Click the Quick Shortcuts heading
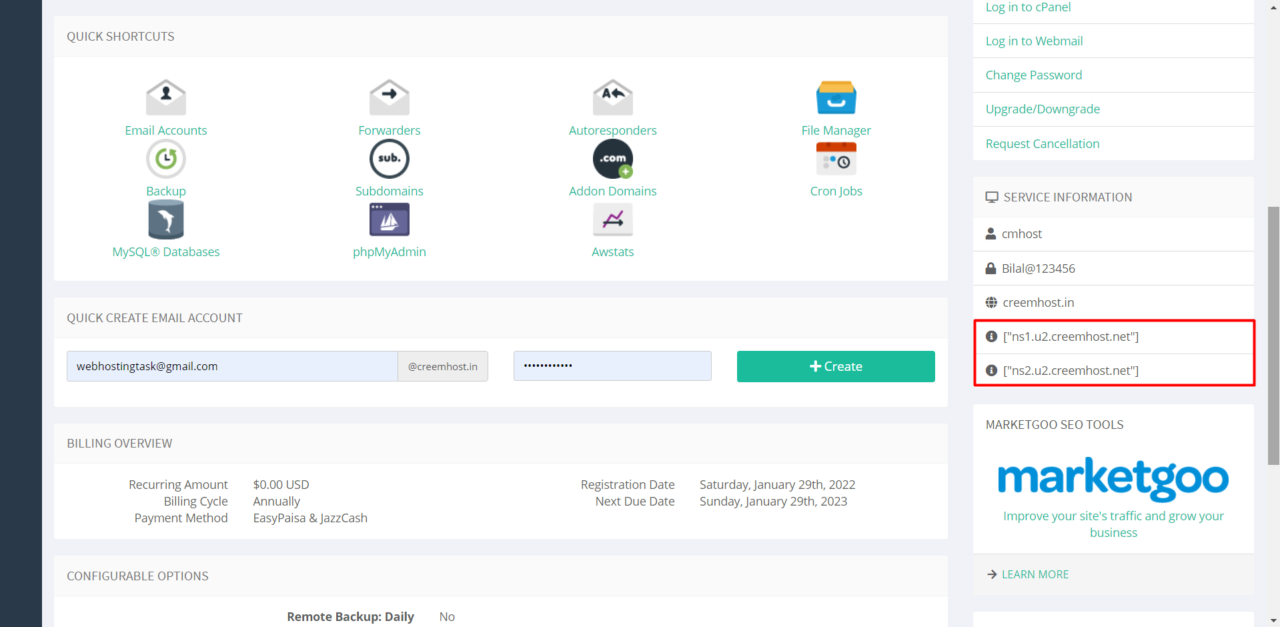Screen dimensions: 1280x627 [x=120, y=36]
